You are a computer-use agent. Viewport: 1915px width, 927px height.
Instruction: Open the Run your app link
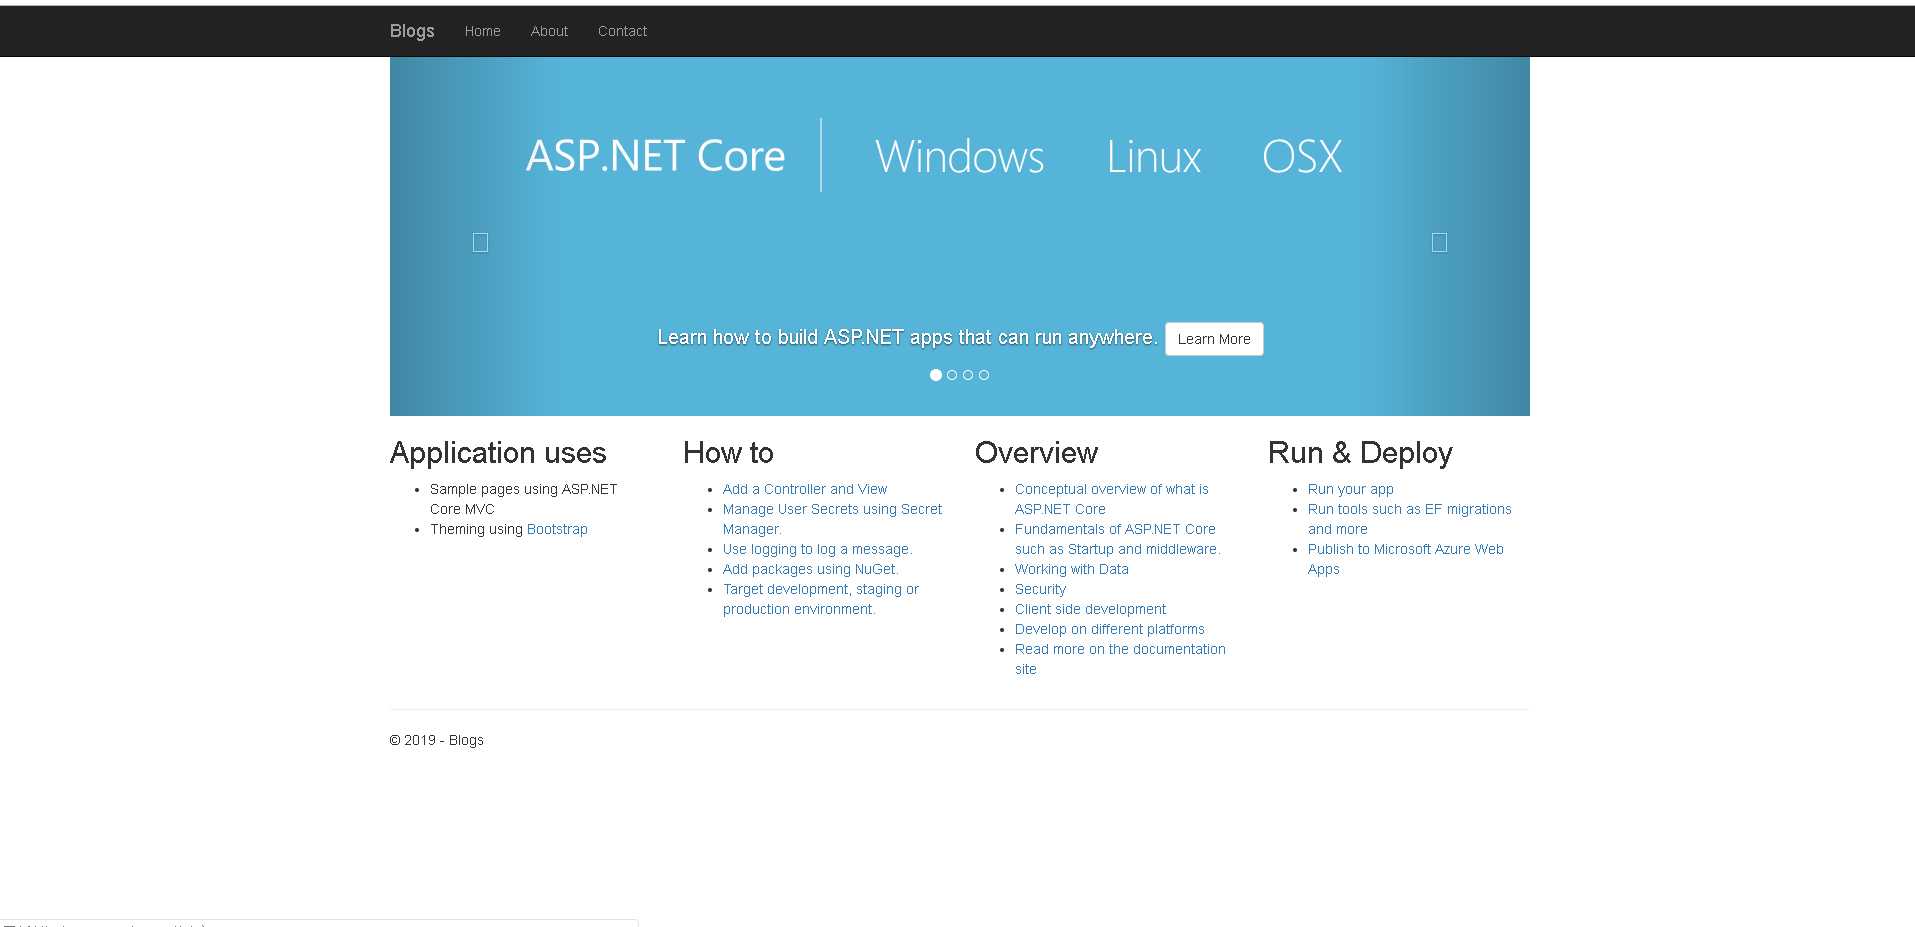coord(1350,489)
